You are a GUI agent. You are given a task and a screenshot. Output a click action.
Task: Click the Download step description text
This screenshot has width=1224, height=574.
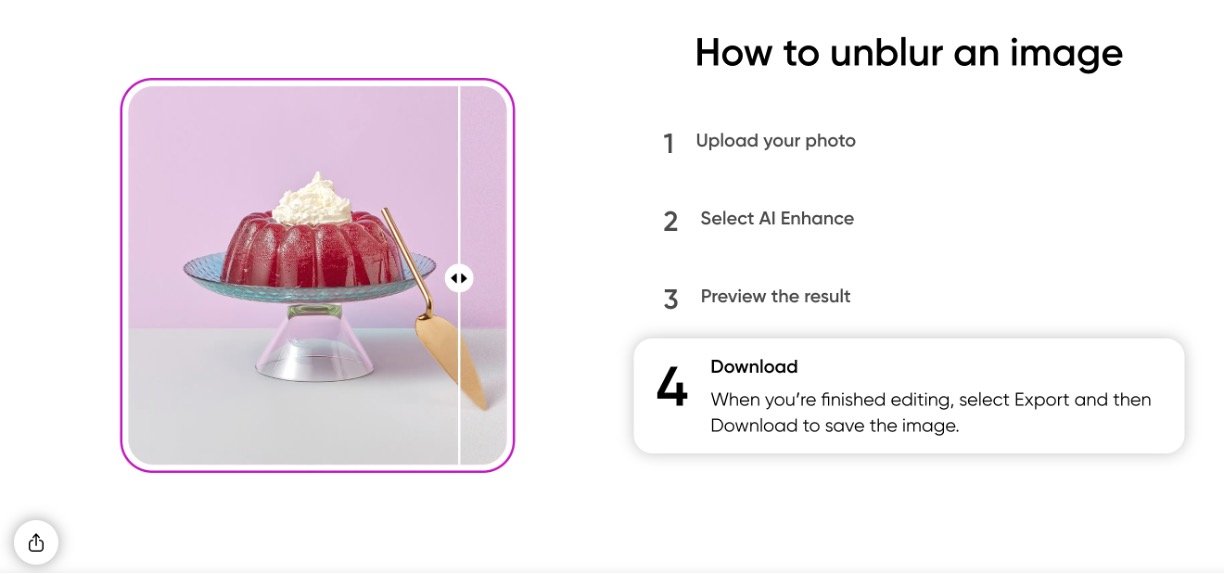point(930,413)
